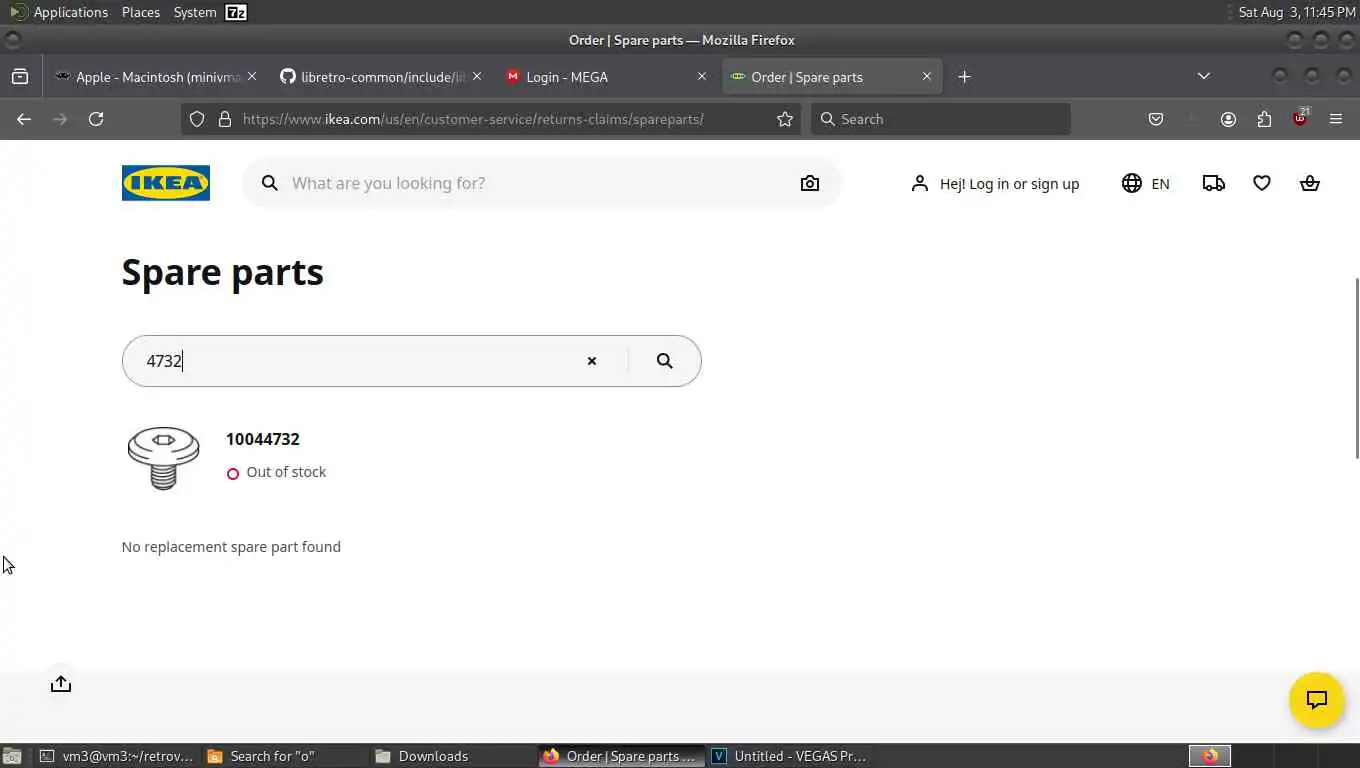
Task: Click Hej! Log in or sign up
Action: [995, 184]
